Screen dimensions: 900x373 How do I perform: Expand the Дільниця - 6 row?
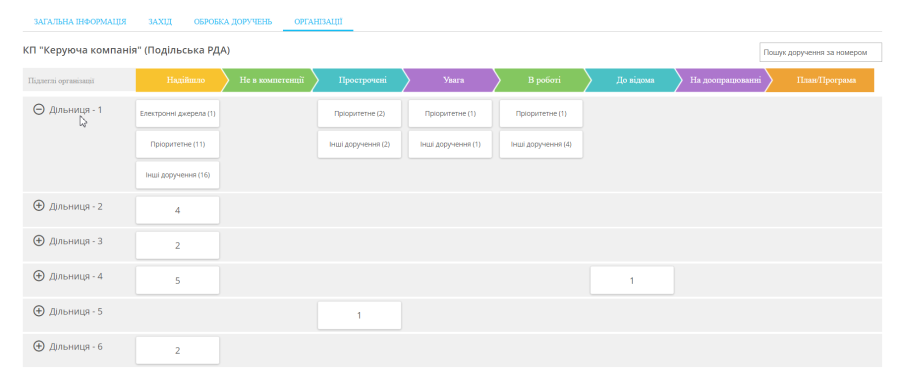pyautogui.click(x=39, y=347)
